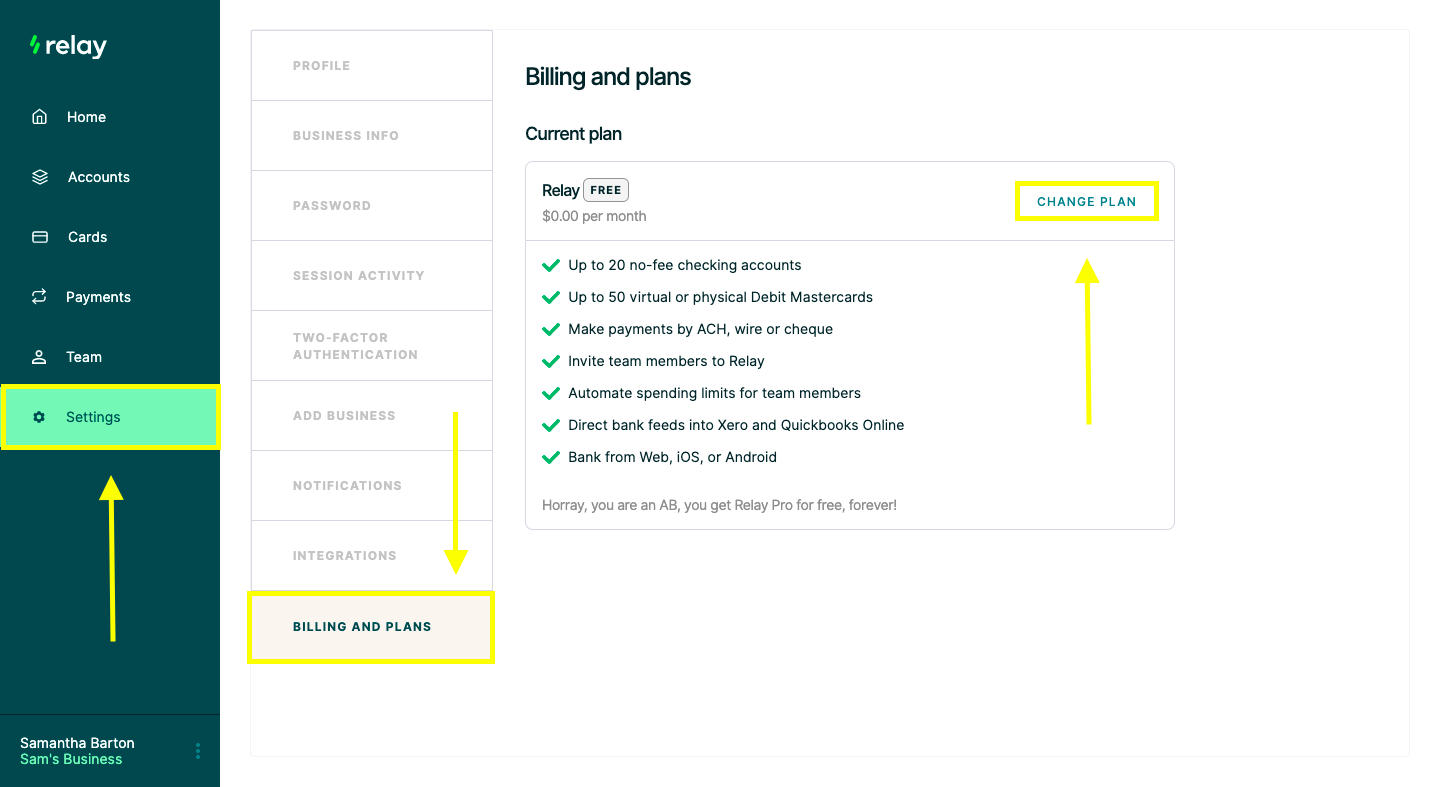Click the Samantha Barton user name

(77, 743)
